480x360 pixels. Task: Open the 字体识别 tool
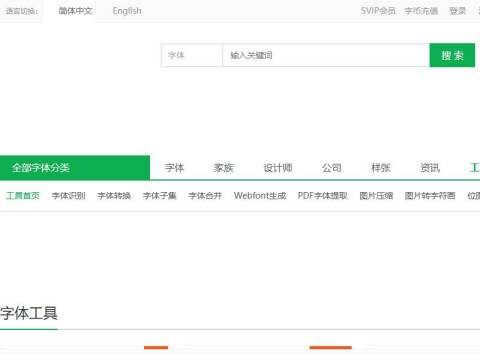coord(69,196)
